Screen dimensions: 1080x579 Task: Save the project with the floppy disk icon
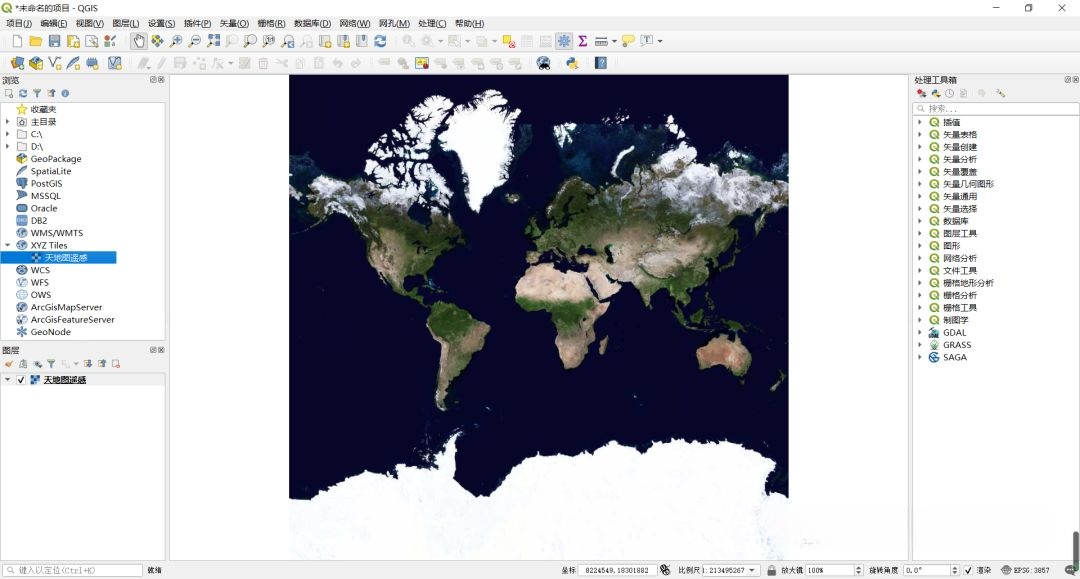(54, 41)
